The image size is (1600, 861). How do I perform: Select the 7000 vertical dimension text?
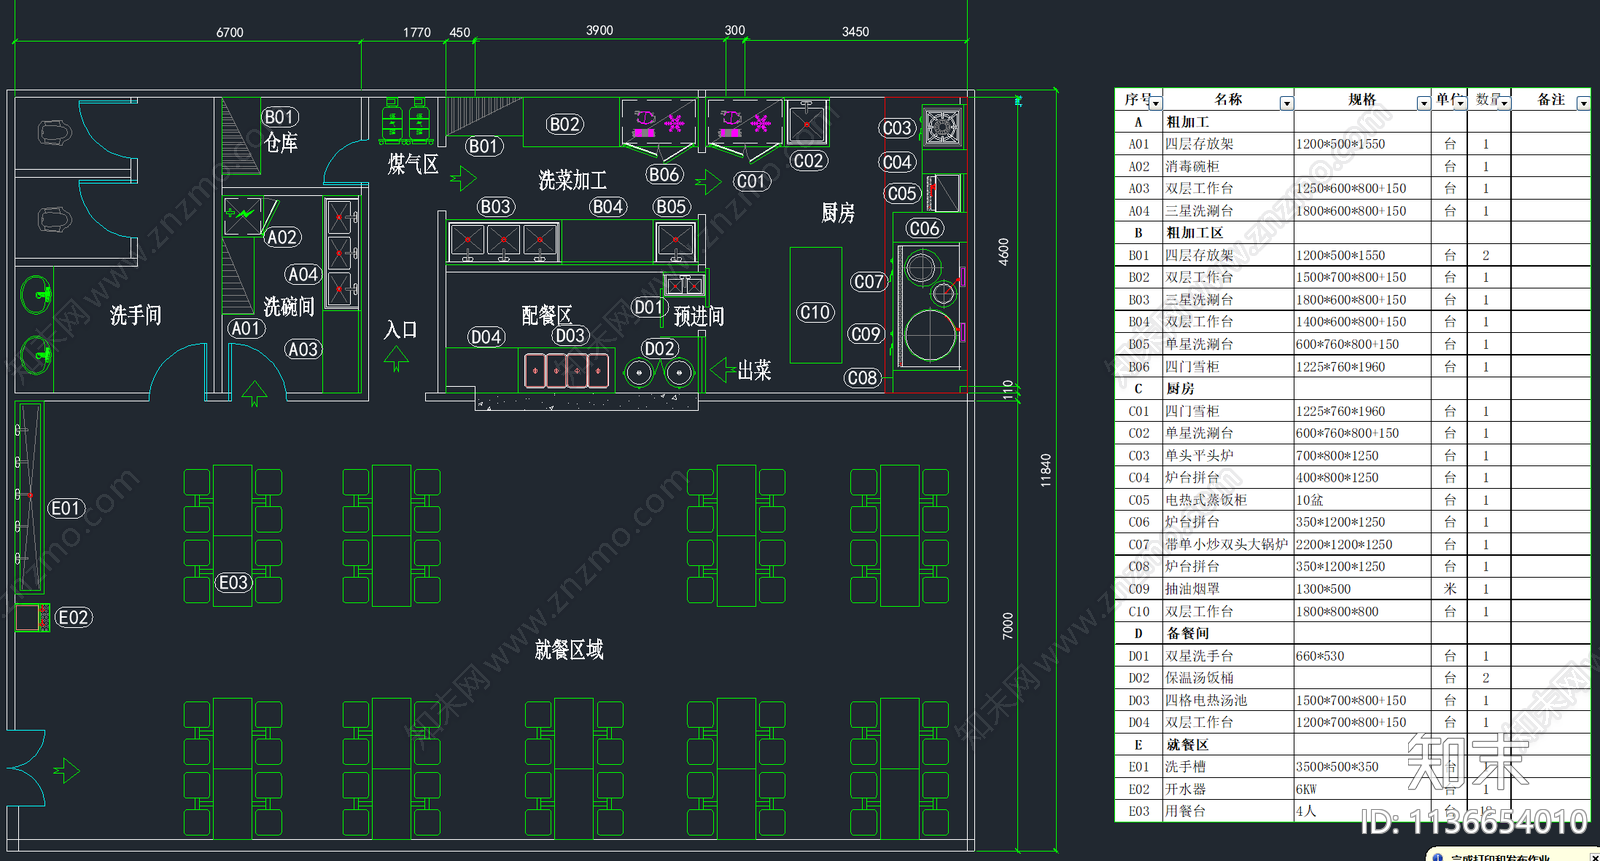1007,626
